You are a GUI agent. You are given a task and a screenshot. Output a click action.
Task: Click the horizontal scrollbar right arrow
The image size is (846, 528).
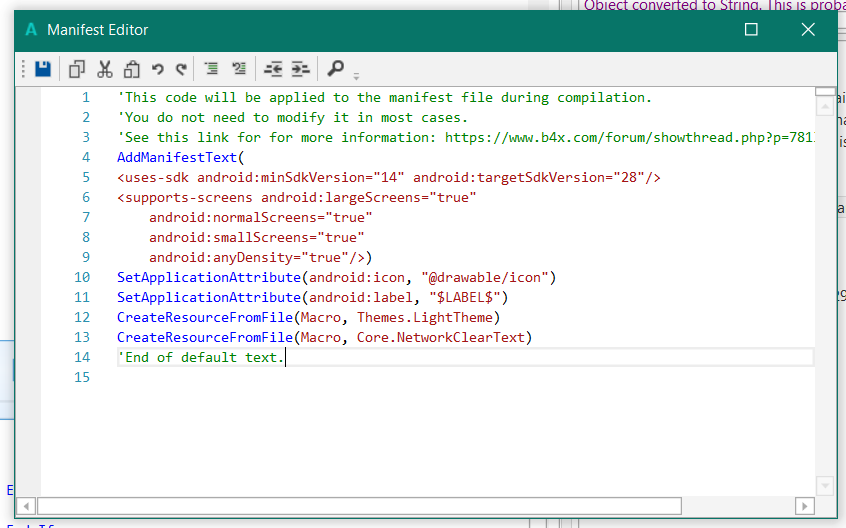pos(804,506)
